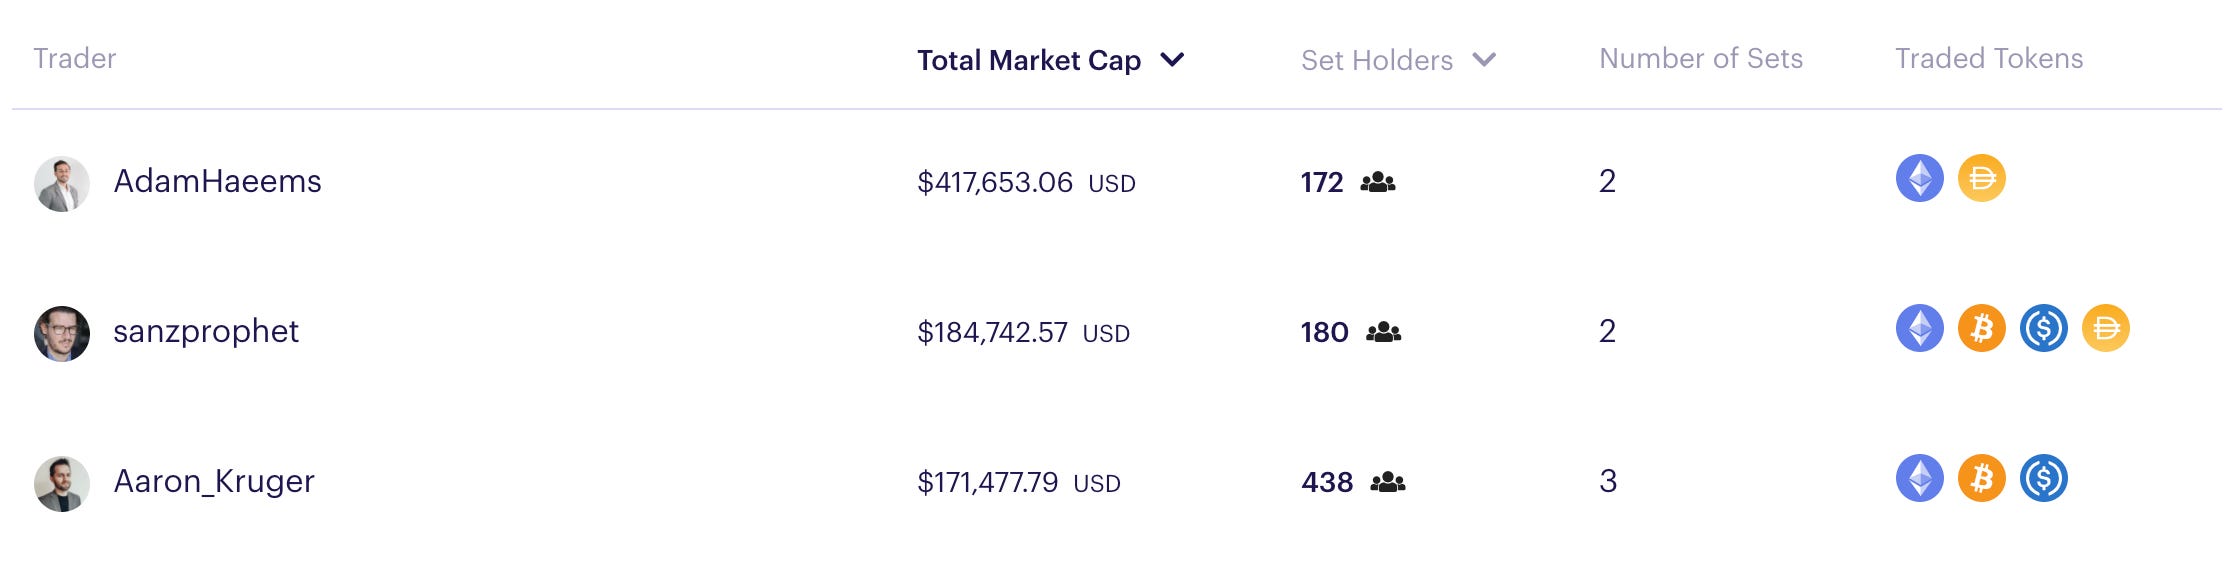Screen dimensions: 2238x576
Task: Click the Bitcoin token icon in sanzprophet row
Action: click(1981, 329)
